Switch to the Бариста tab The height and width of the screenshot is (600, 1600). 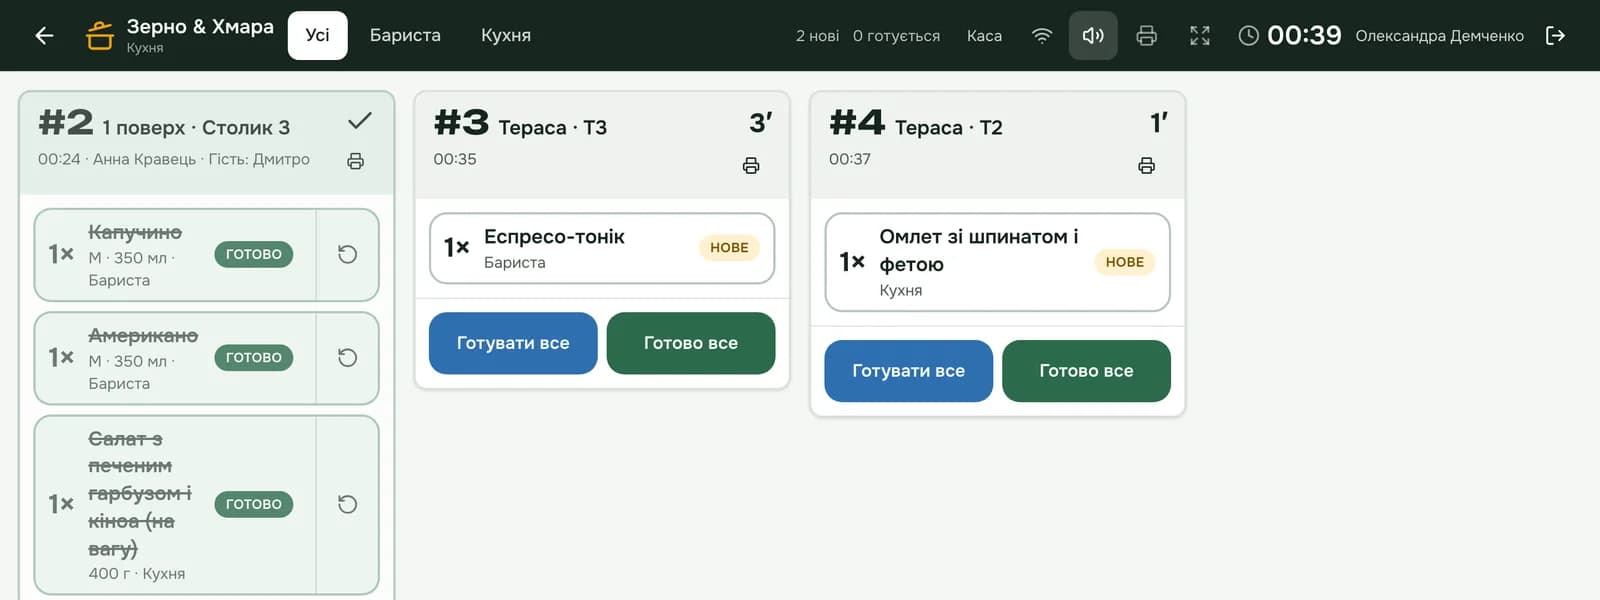405,35
